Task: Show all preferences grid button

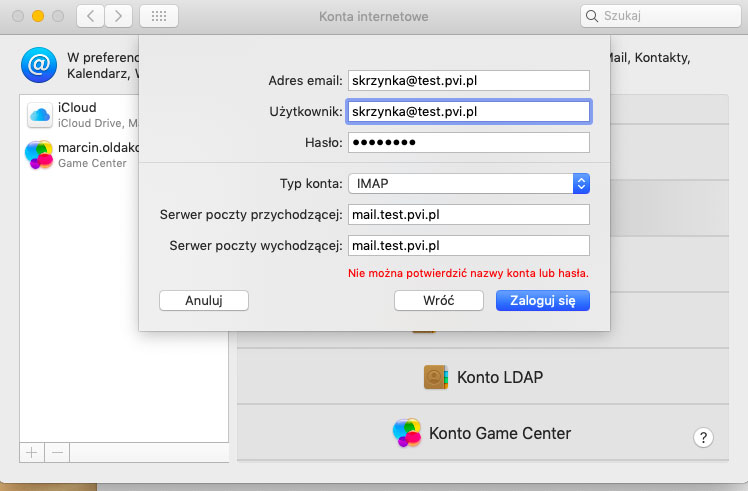Action: 159,17
